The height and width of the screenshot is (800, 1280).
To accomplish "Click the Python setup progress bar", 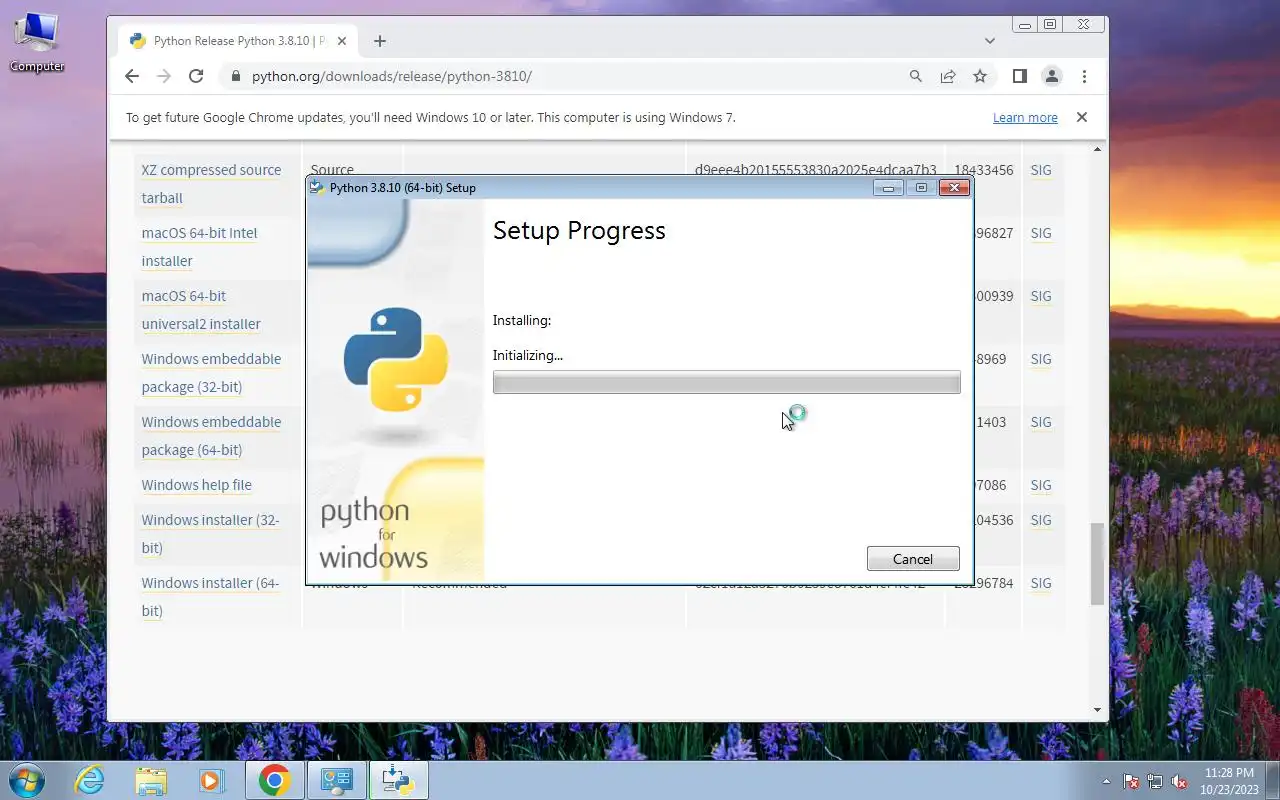I will tap(726, 382).
